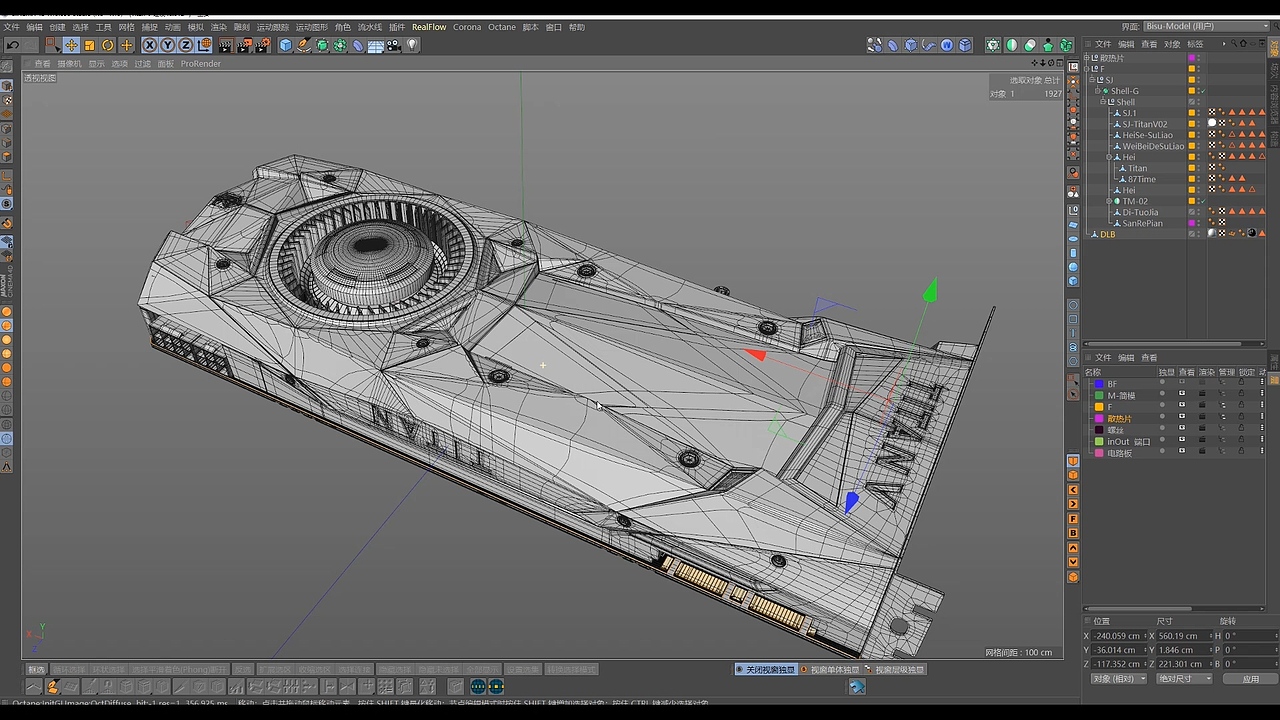Select the DLB object
This screenshot has width=1280, height=720.
pyautogui.click(x=1107, y=234)
